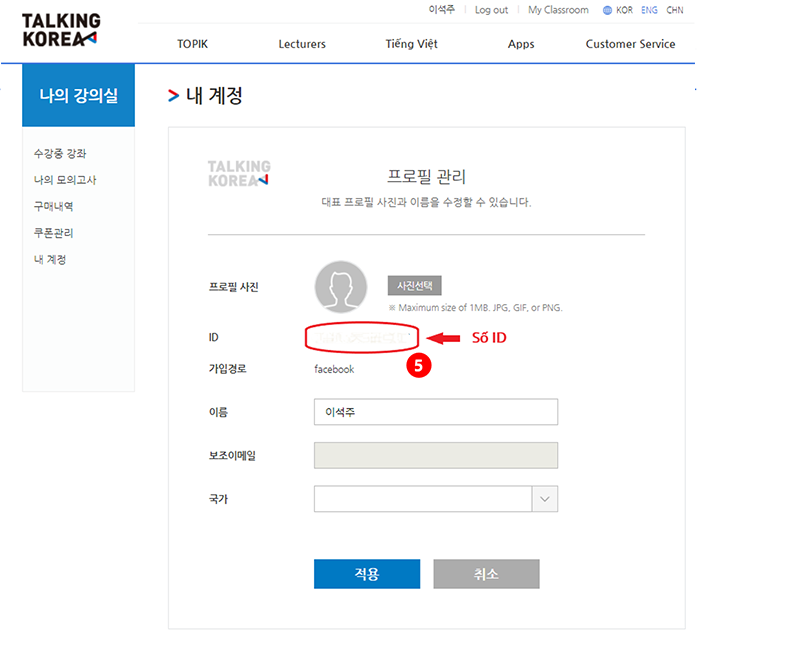Click Log out link at top
The image size is (800, 666).
pos(491,10)
